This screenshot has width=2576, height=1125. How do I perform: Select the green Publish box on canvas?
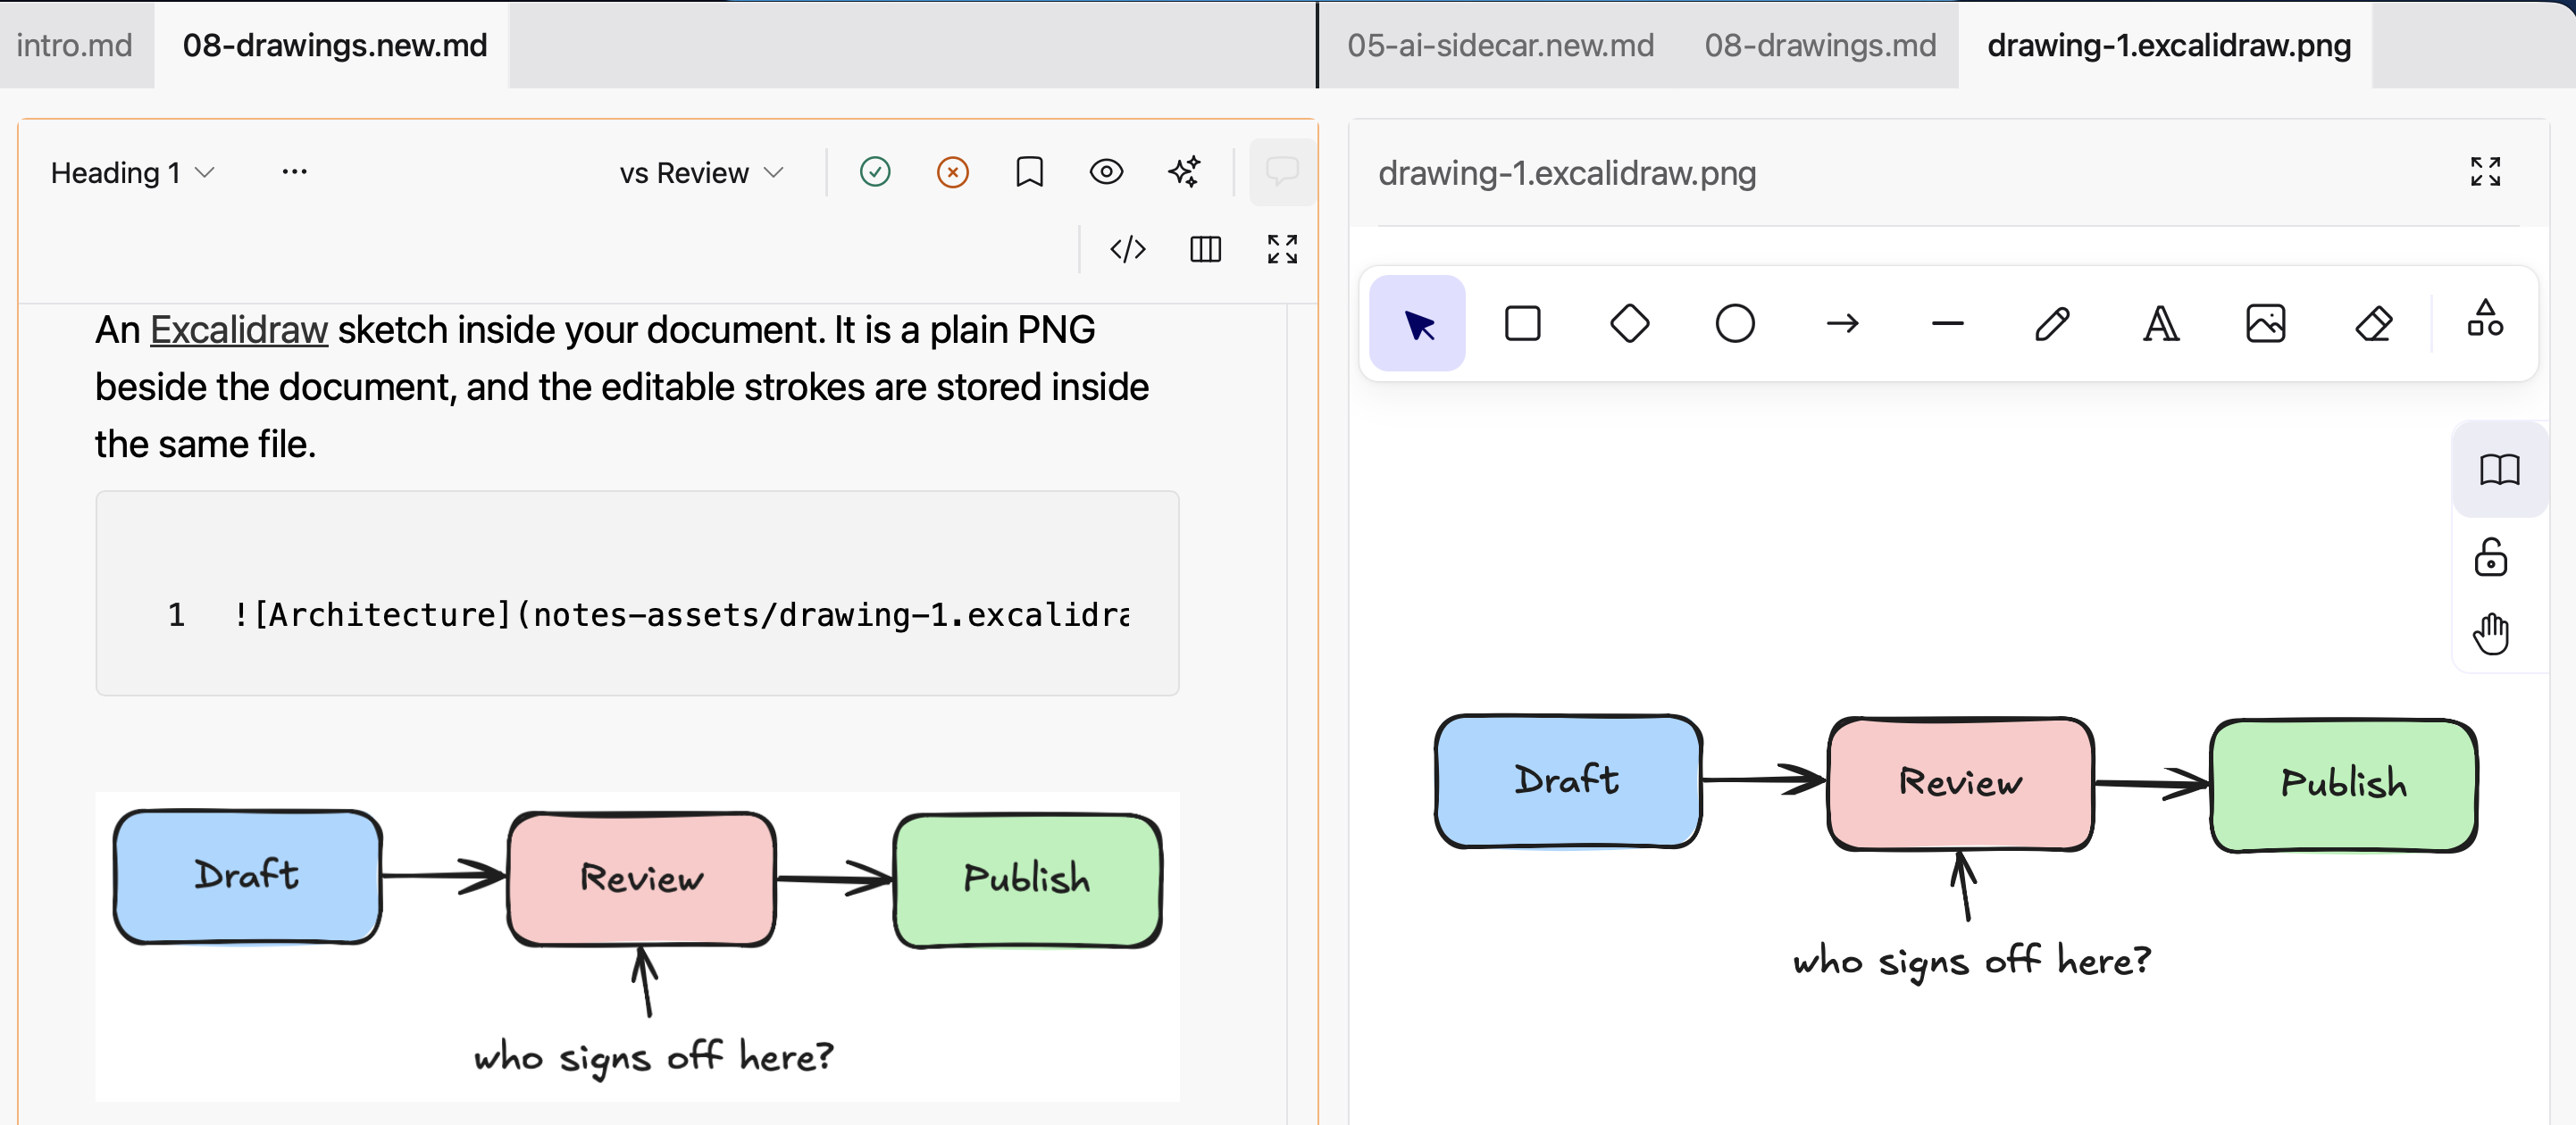(x=2344, y=785)
